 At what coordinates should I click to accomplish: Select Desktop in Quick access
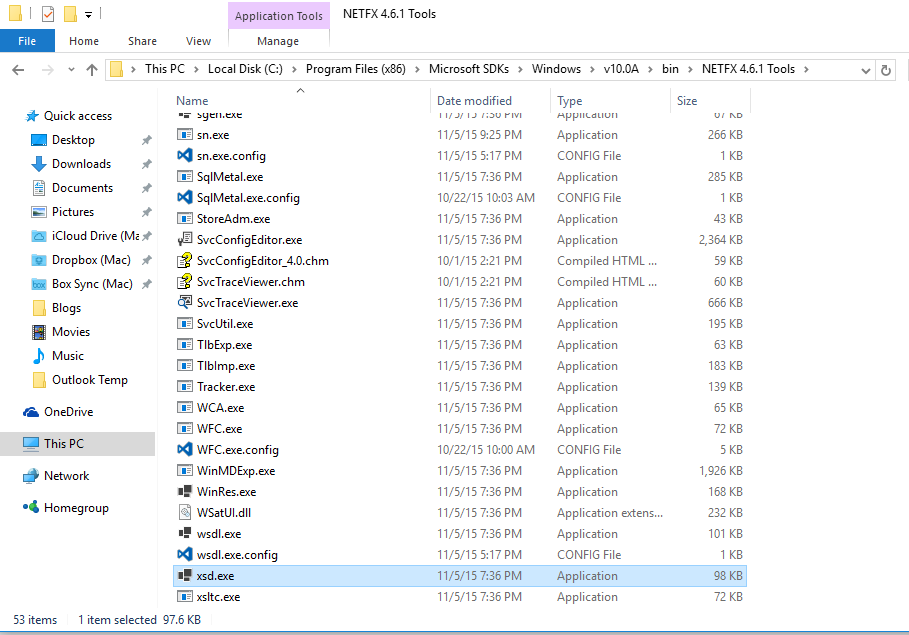click(73, 140)
